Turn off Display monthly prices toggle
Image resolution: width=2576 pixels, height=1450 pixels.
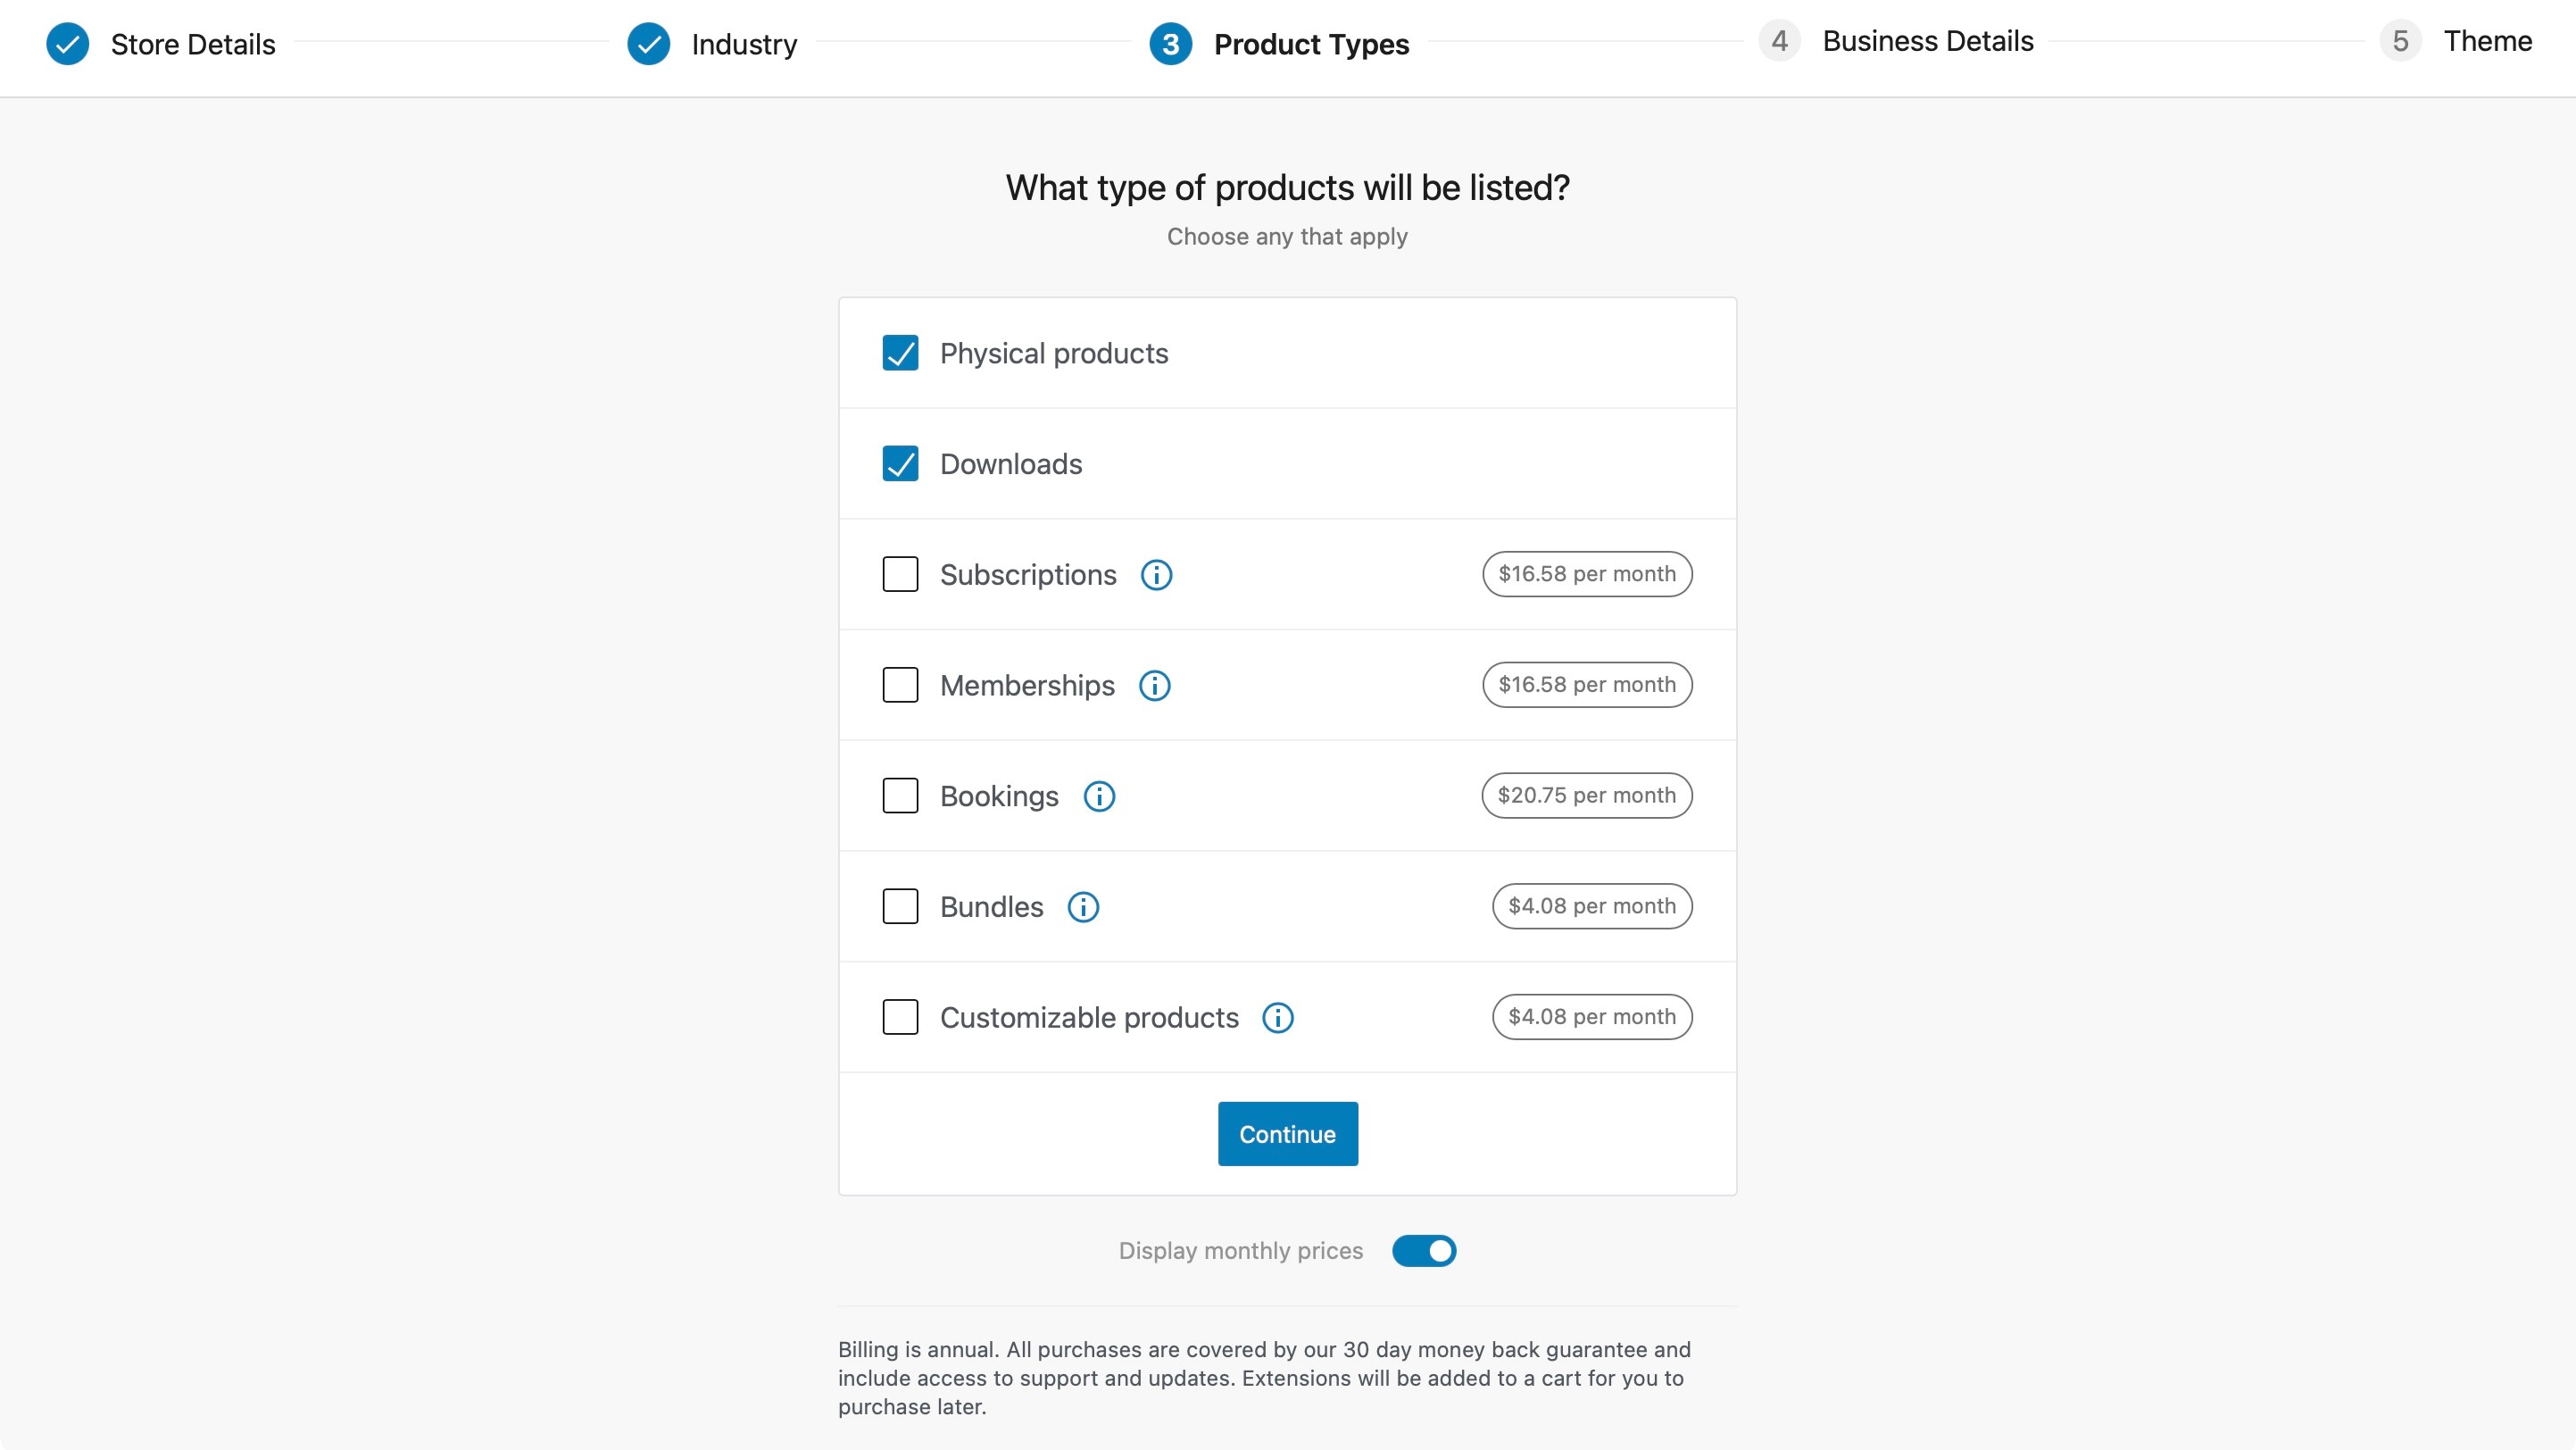pyautogui.click(x=1424, y=1251)
